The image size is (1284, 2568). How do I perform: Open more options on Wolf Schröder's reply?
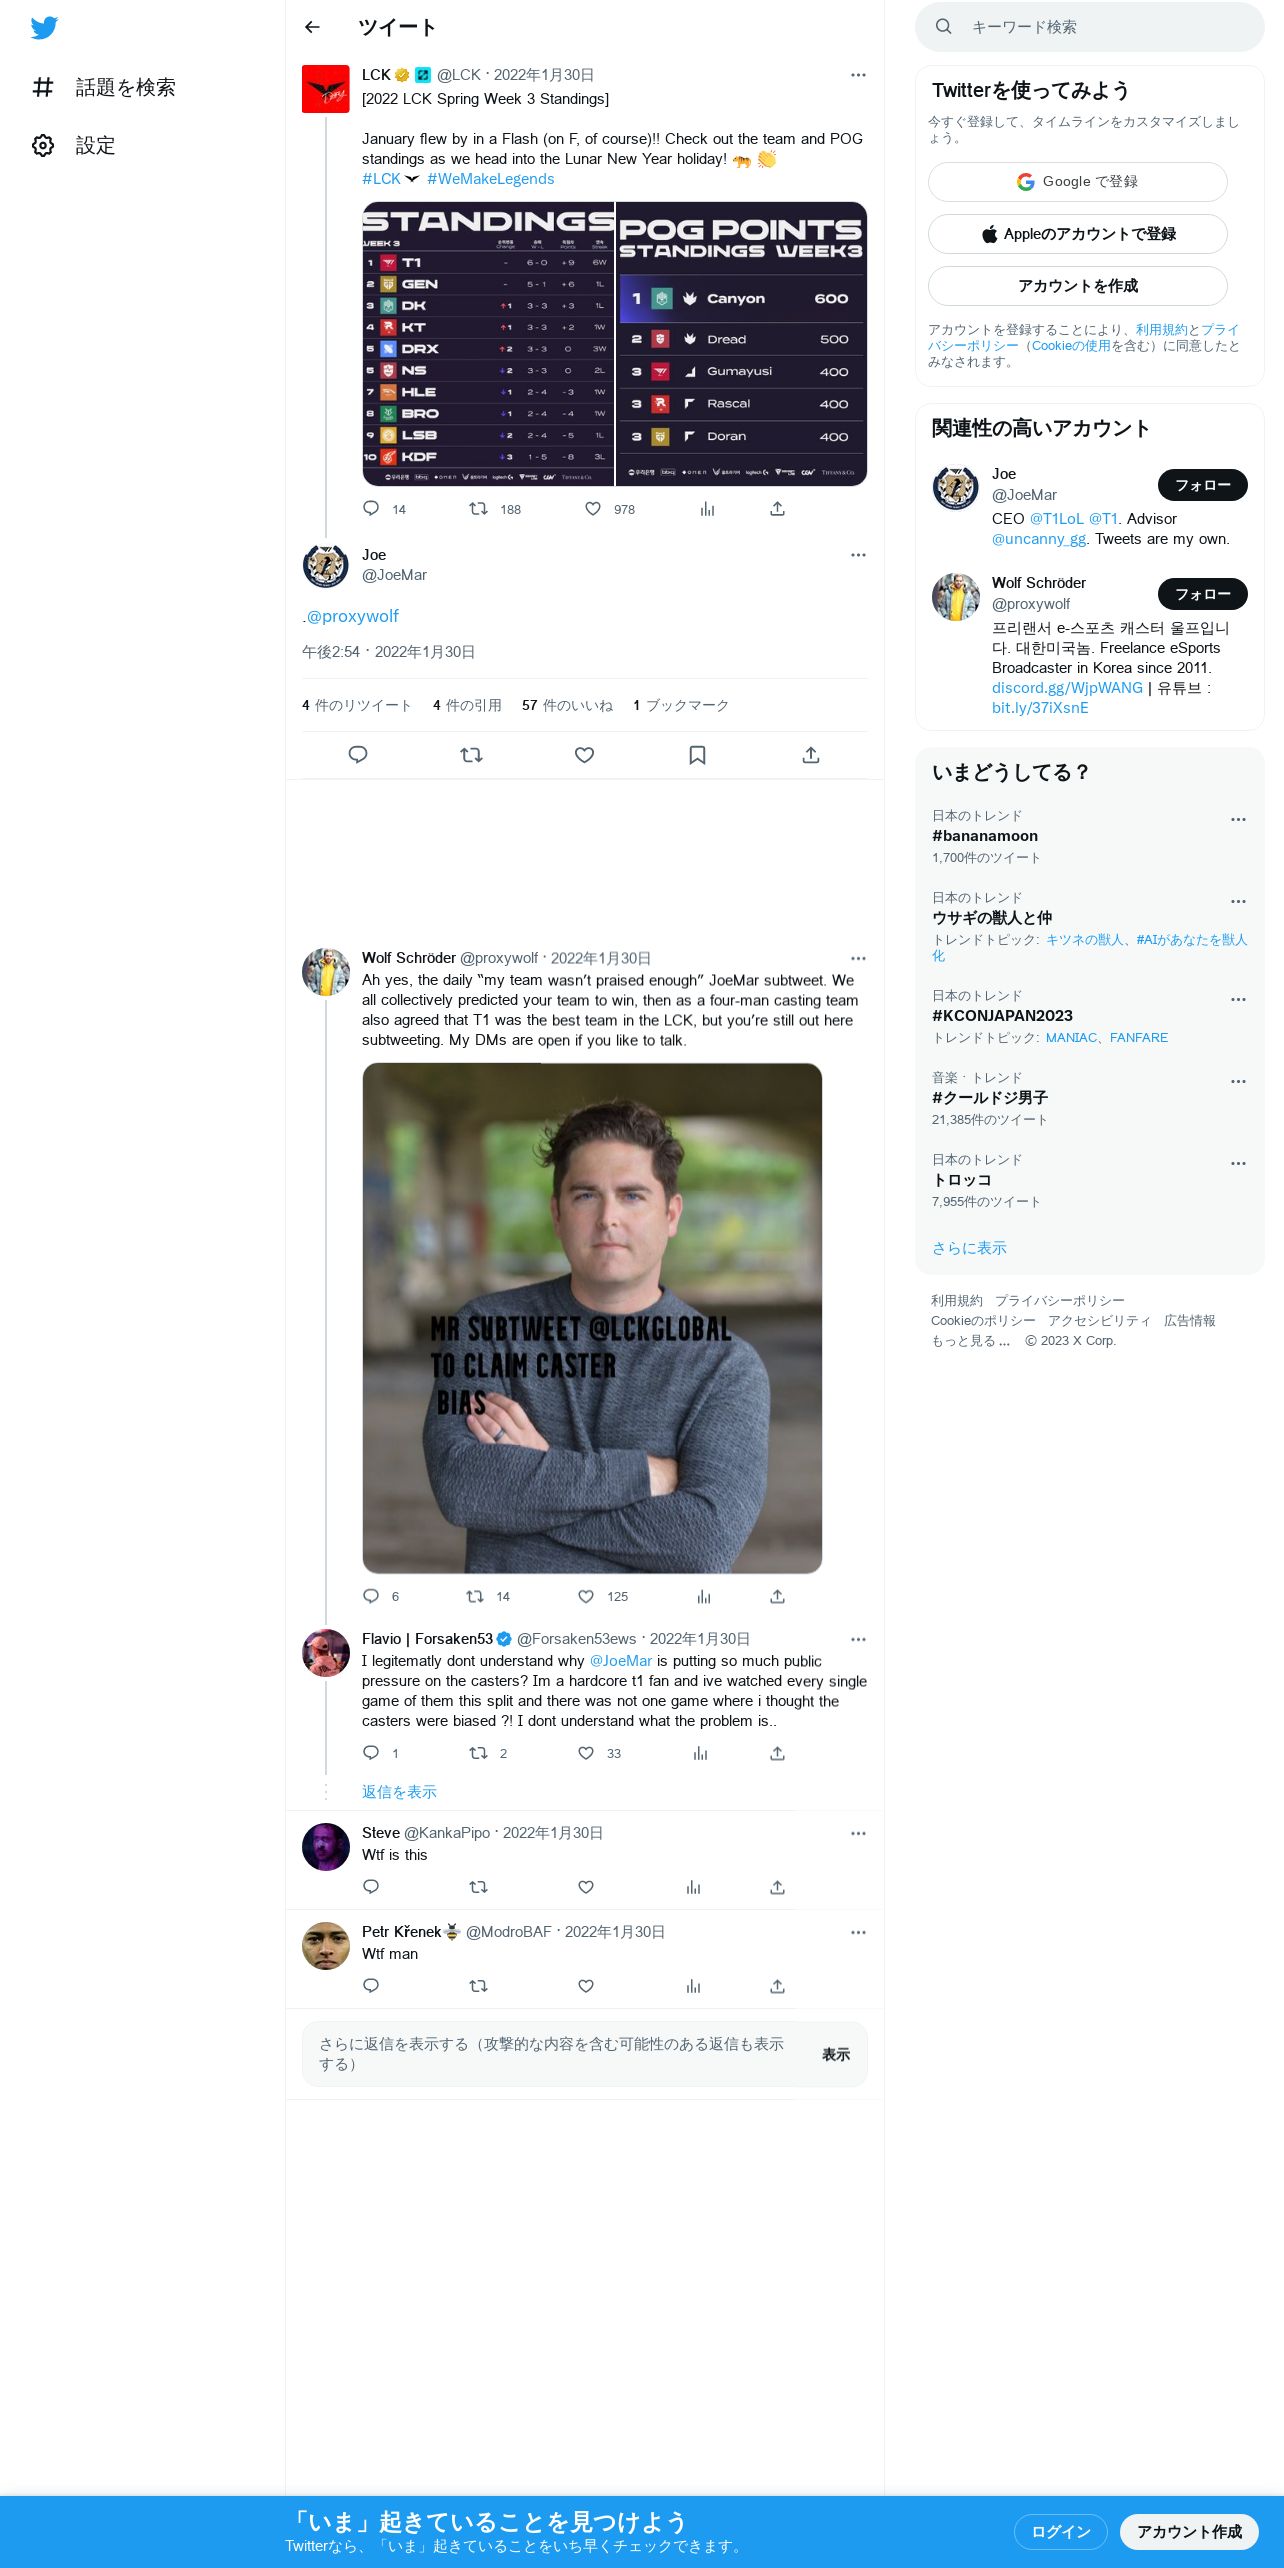click(858, 958)
